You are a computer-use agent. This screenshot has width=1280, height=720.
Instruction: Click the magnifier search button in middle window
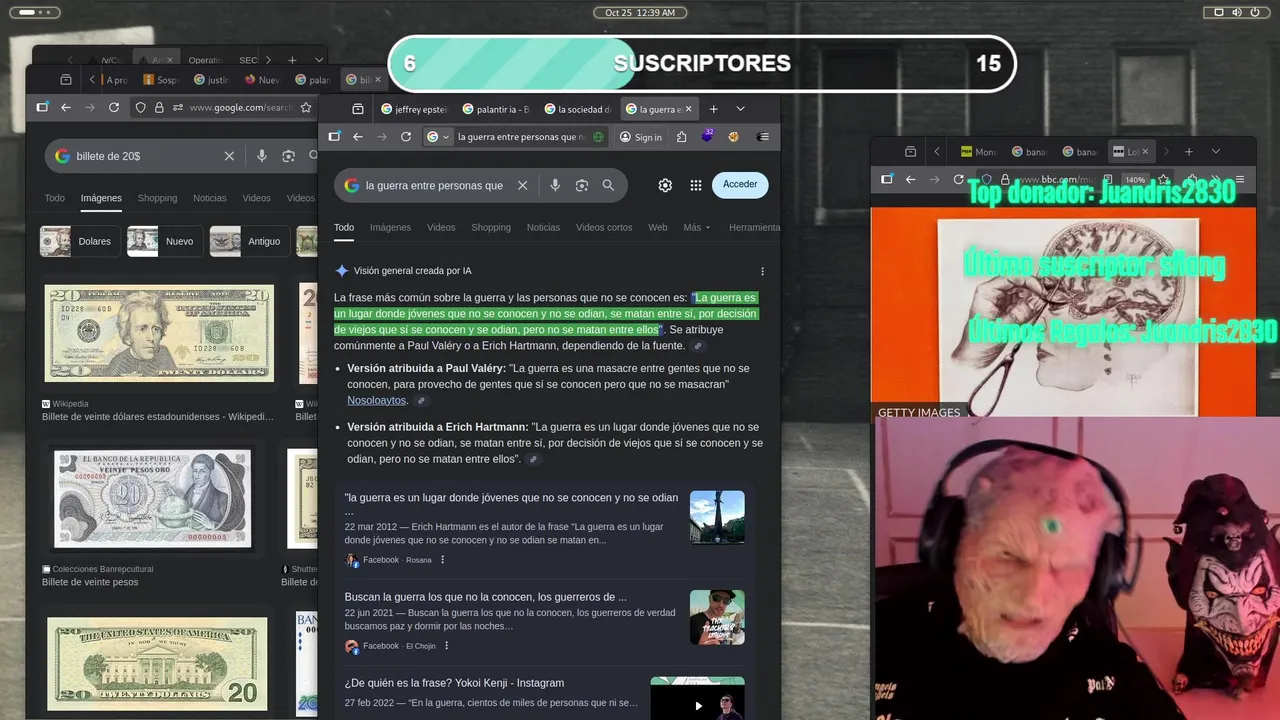[608, 185]
